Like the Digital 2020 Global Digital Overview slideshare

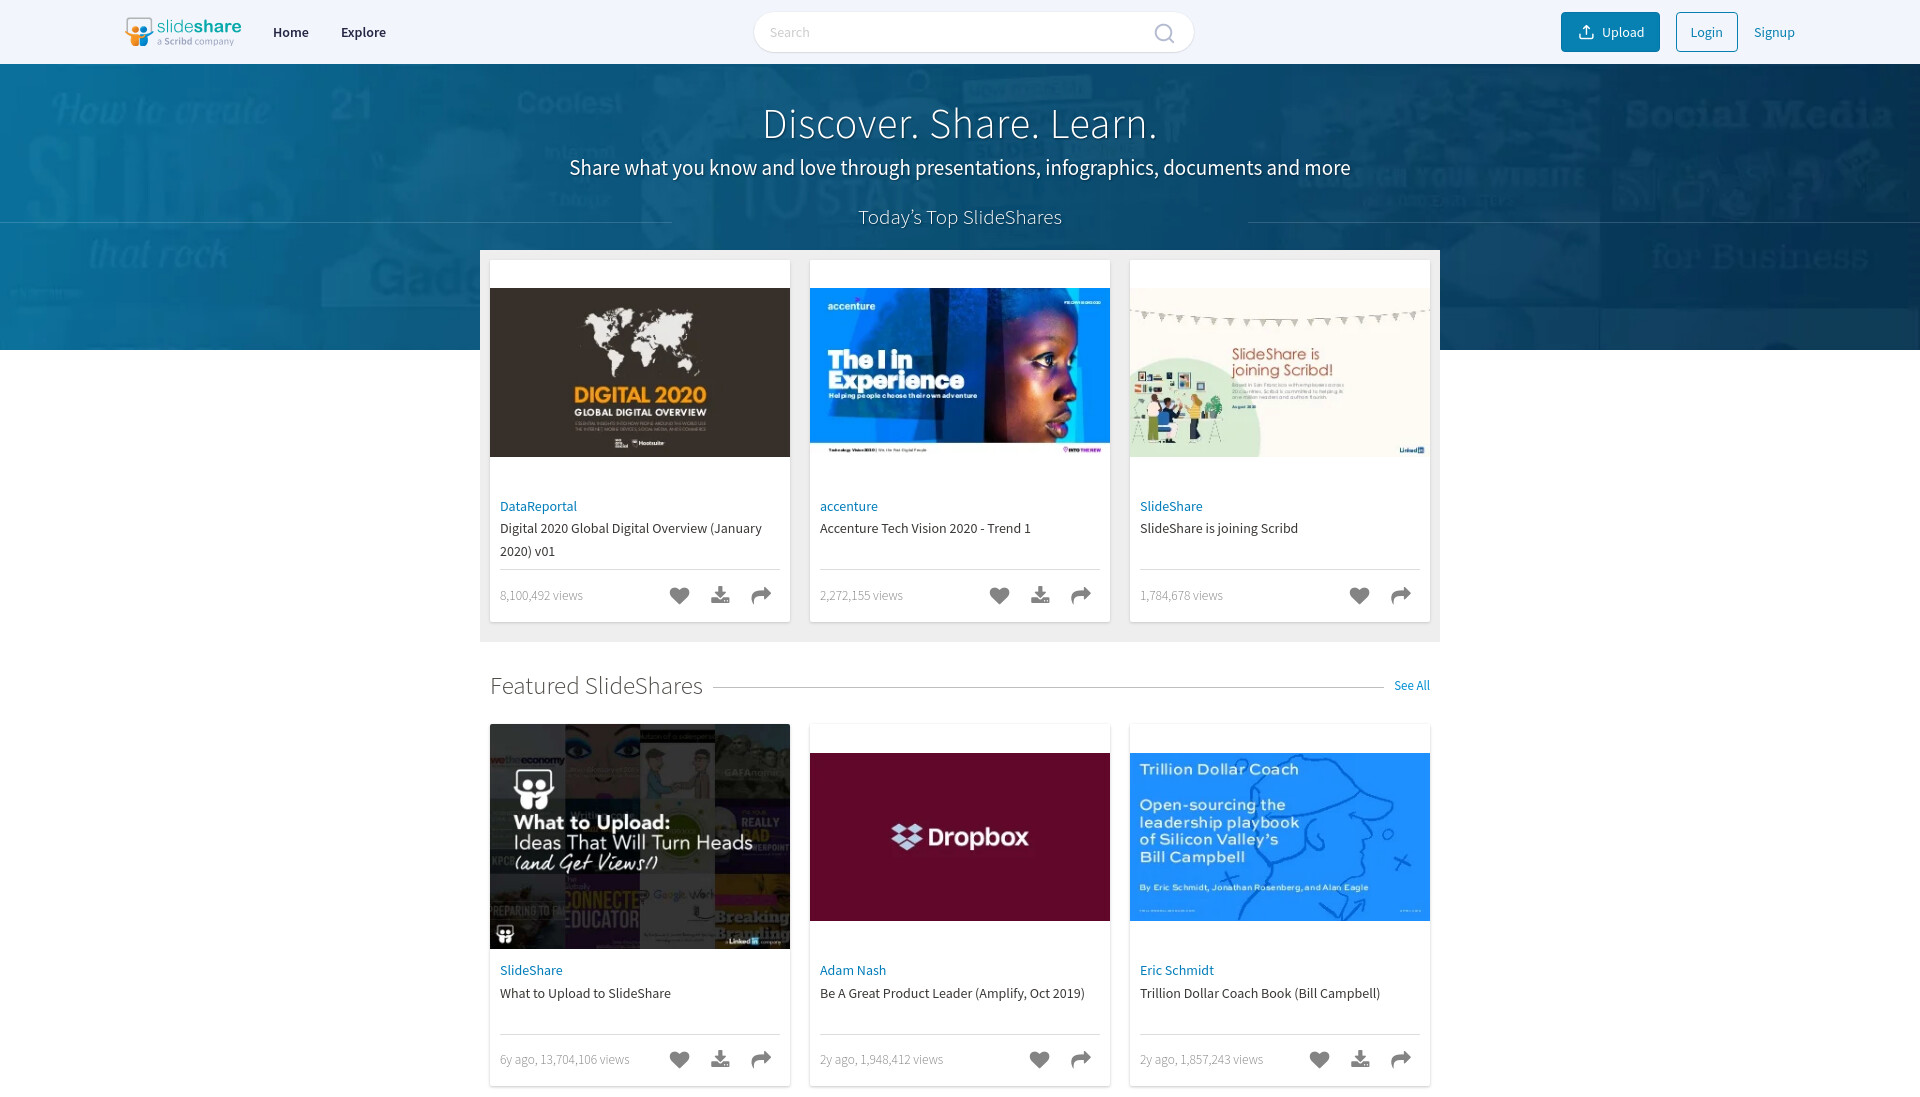pyautogui.click(x=679, y=595)
